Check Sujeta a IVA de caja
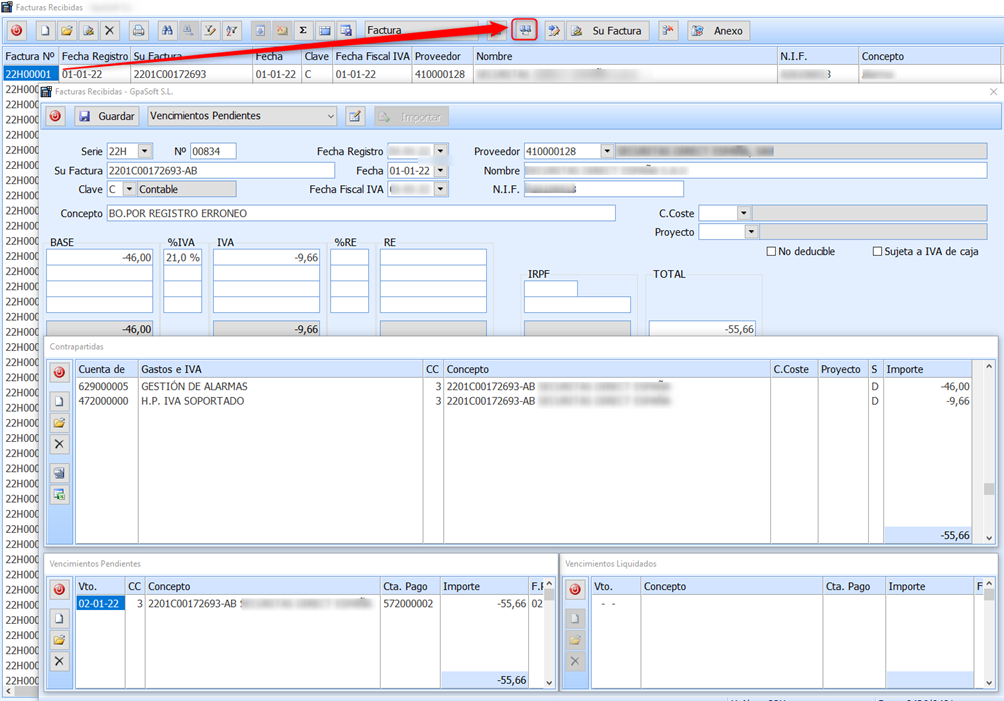1004x701 pixels. (878, 251)
